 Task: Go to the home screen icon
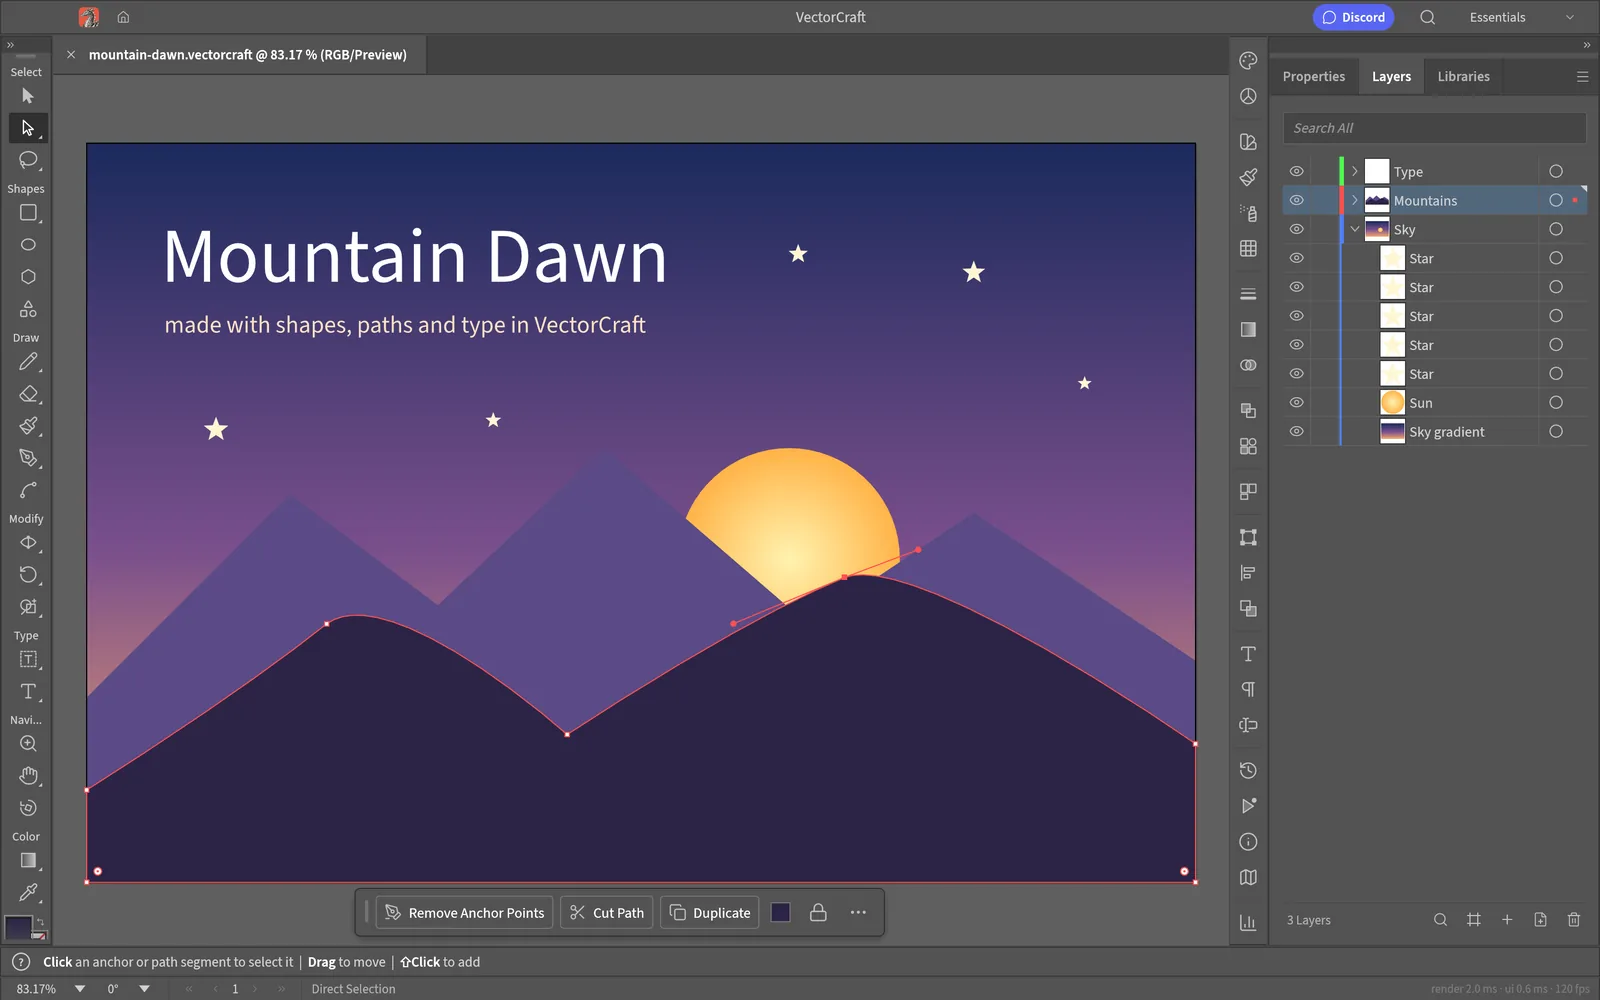coord(123,17)
